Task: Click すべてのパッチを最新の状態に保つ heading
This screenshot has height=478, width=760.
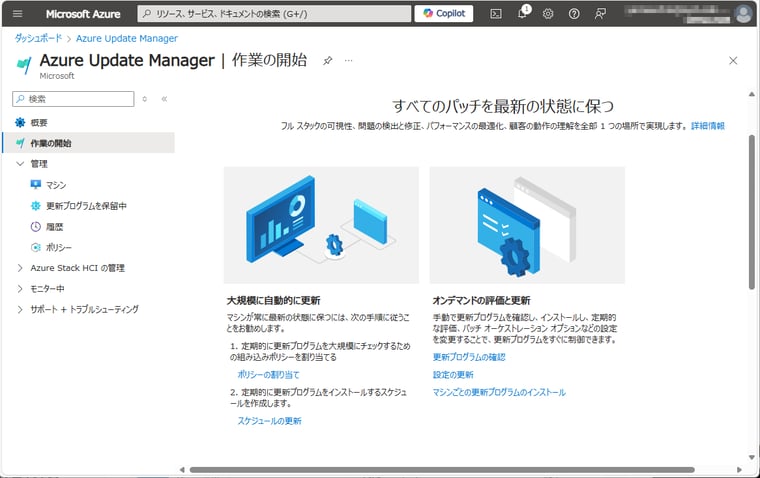Action: 503,106
